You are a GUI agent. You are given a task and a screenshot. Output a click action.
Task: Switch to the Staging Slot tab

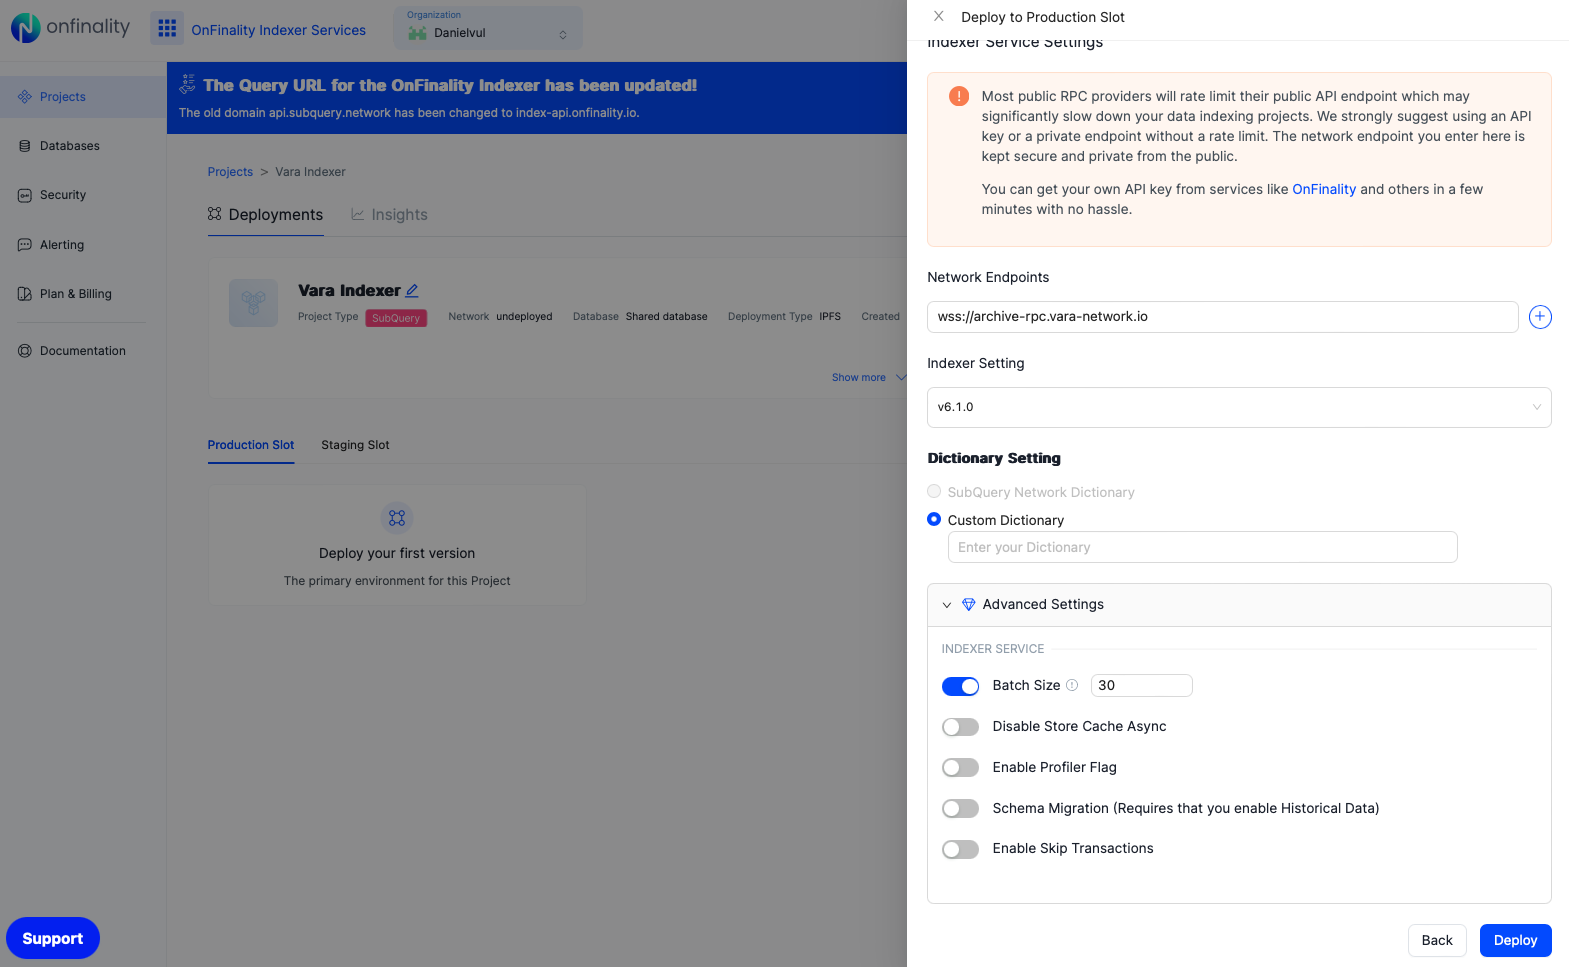point(355,445)
